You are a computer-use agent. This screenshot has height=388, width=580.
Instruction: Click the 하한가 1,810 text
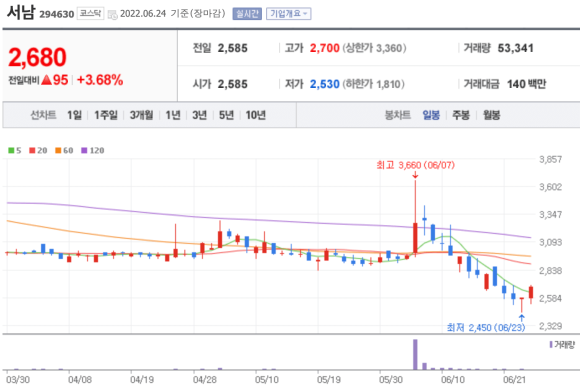[x=374, y=84]
